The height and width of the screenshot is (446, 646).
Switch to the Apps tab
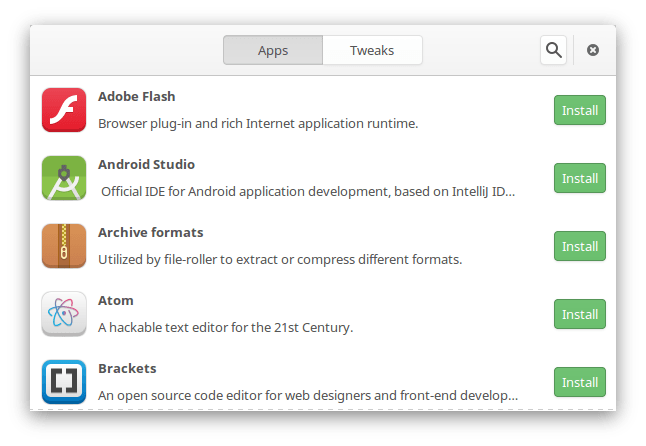click(x=273, y=50)
